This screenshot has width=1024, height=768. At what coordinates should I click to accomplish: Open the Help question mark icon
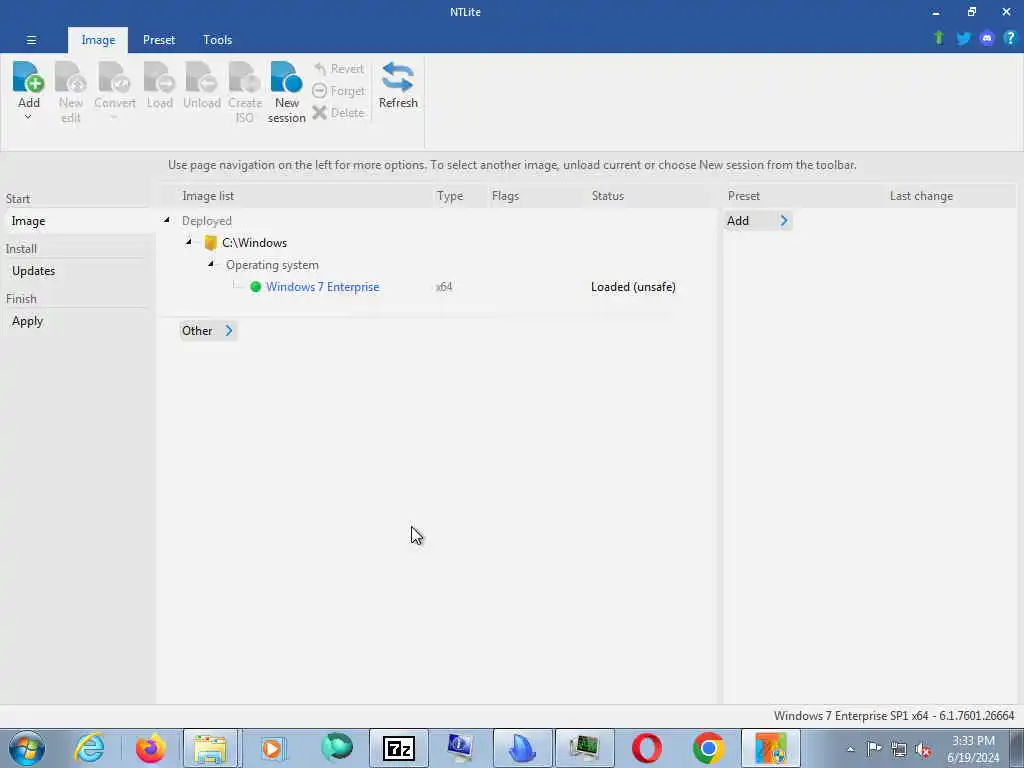click(1010, 38)
